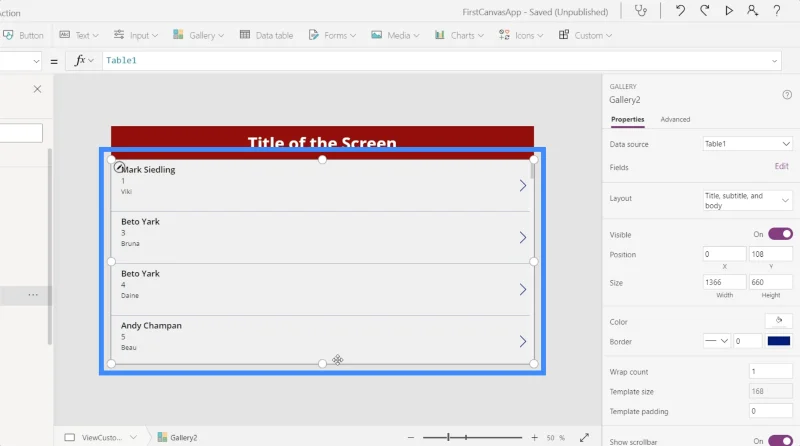This screenshot has width=800, height=446.
Task: Open Gallery2 help icon in properties
Action: 787,94
